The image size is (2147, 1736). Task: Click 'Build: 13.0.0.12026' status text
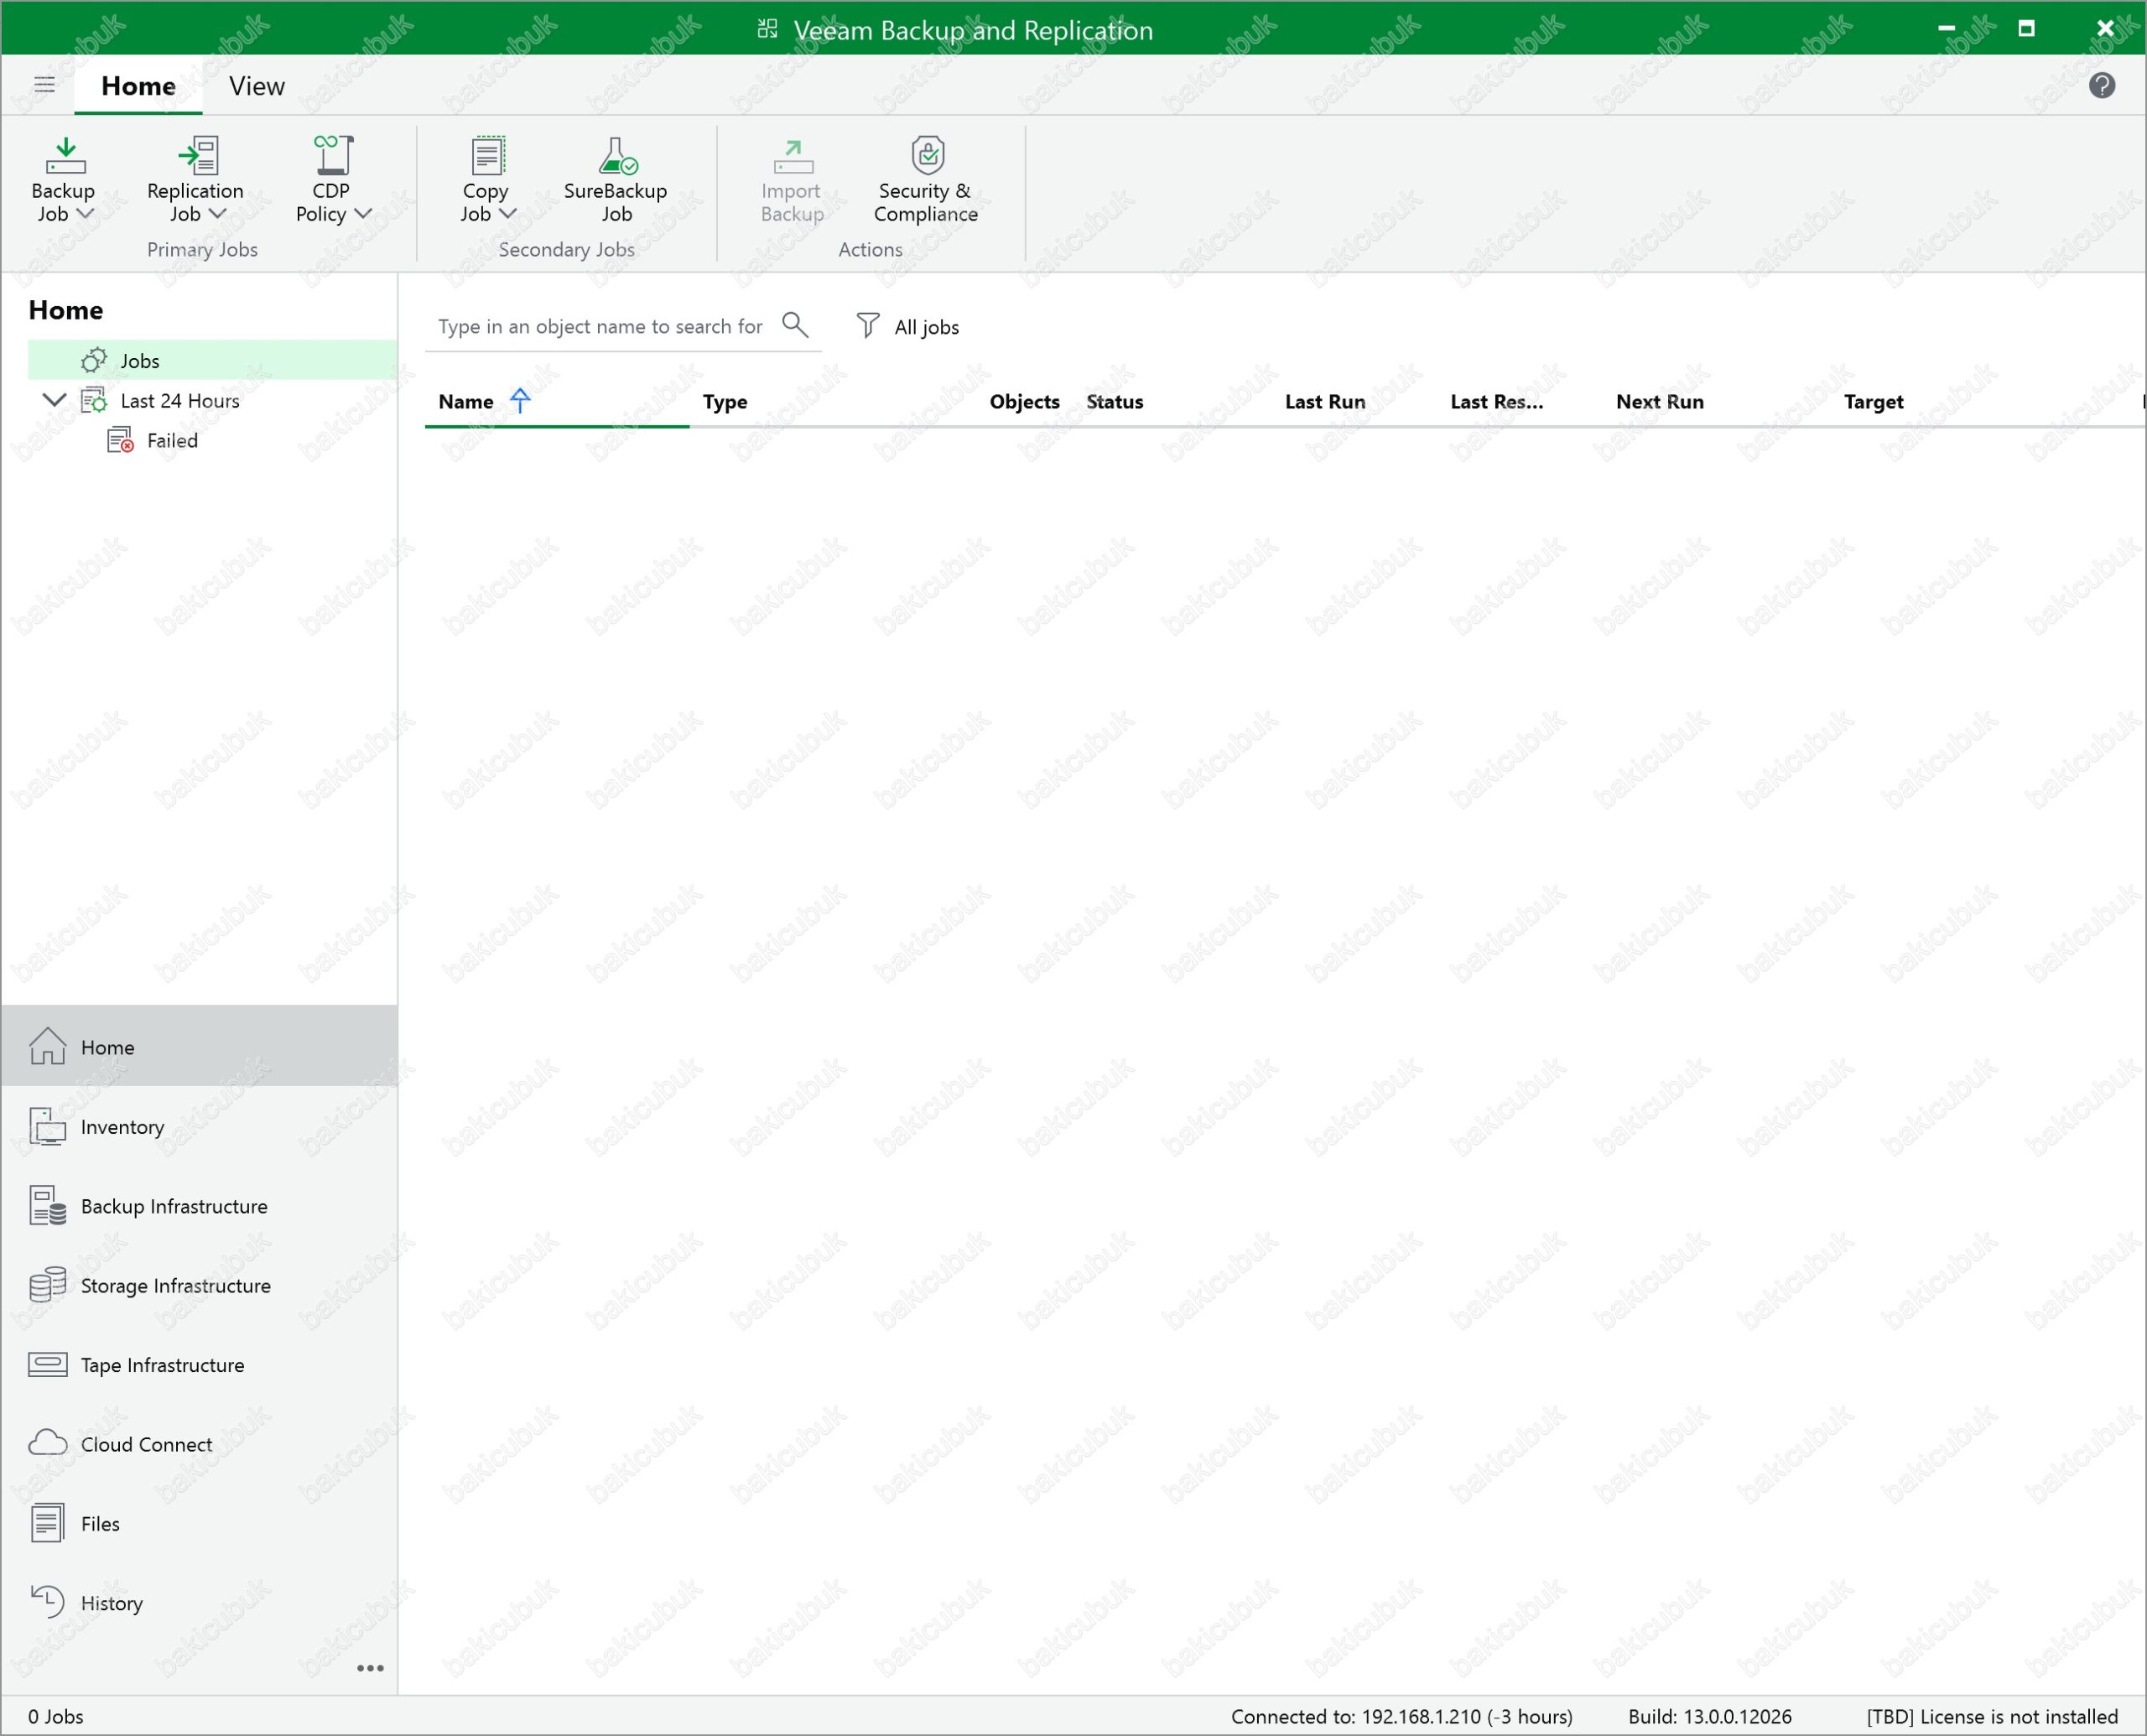pyautogui.click(x=1709, y=1716)
